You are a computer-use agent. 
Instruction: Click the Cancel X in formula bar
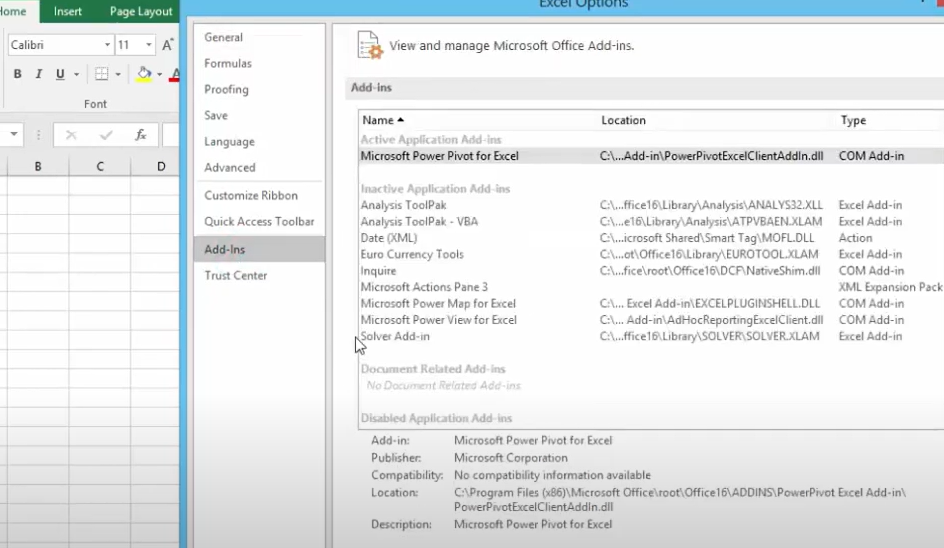point(71,135)
